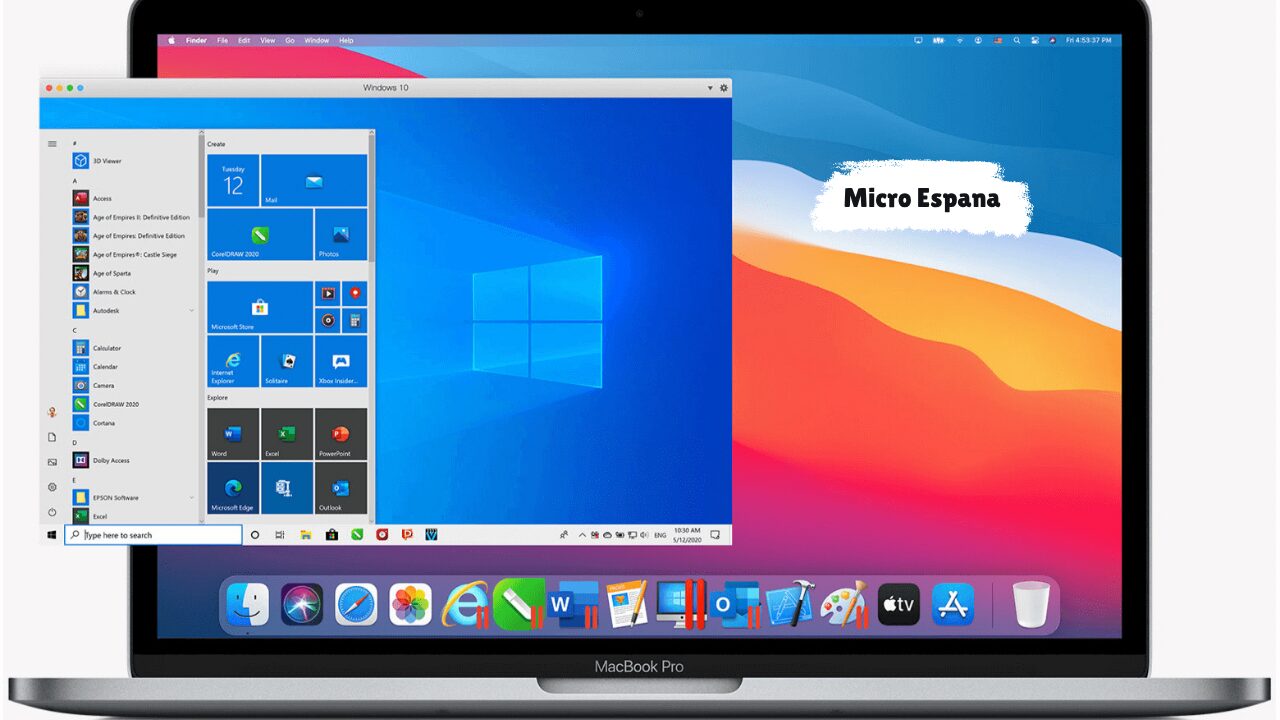Expand the EPSON Software folder
Viewport: 1280px width, 720px height.
[x=192, y=498]
